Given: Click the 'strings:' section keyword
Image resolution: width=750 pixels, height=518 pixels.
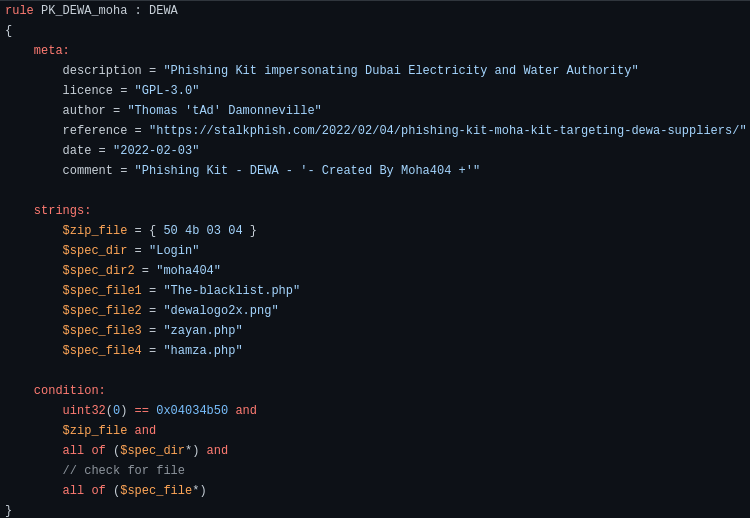Looking at the screenshot, I should tap(62, 211).
